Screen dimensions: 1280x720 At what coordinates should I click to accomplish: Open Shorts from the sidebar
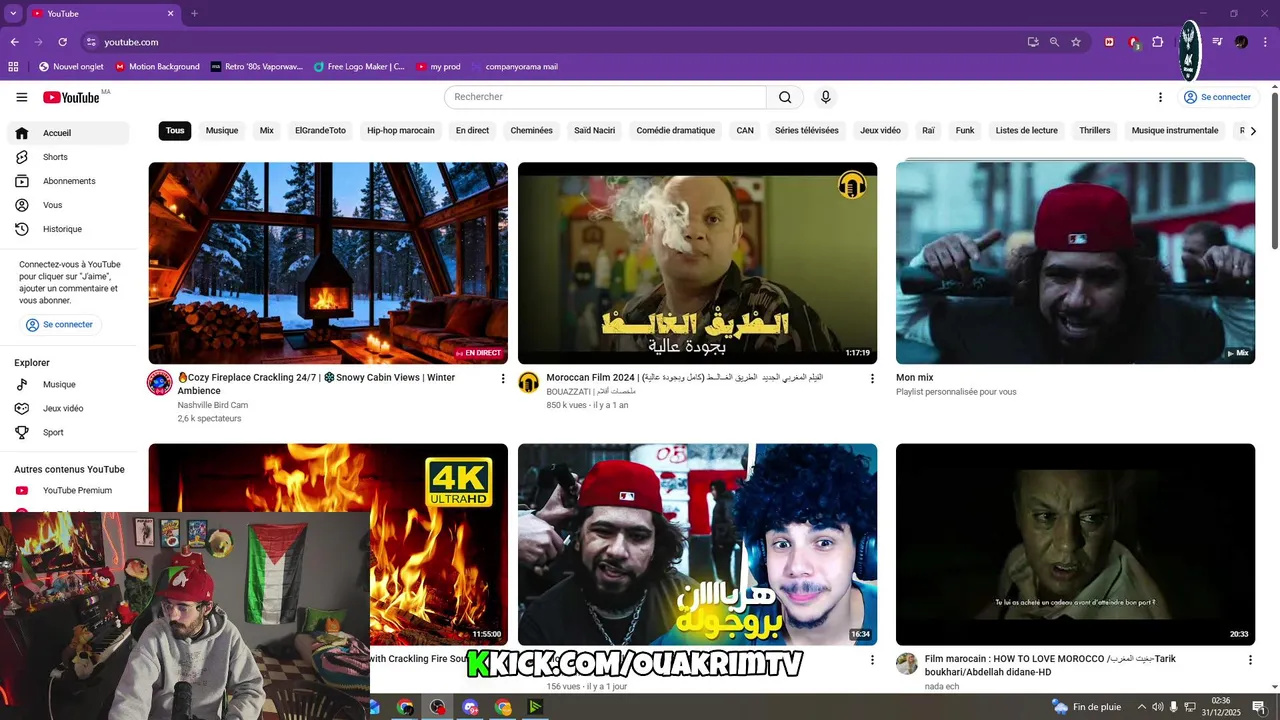click(x=68, y=157)
